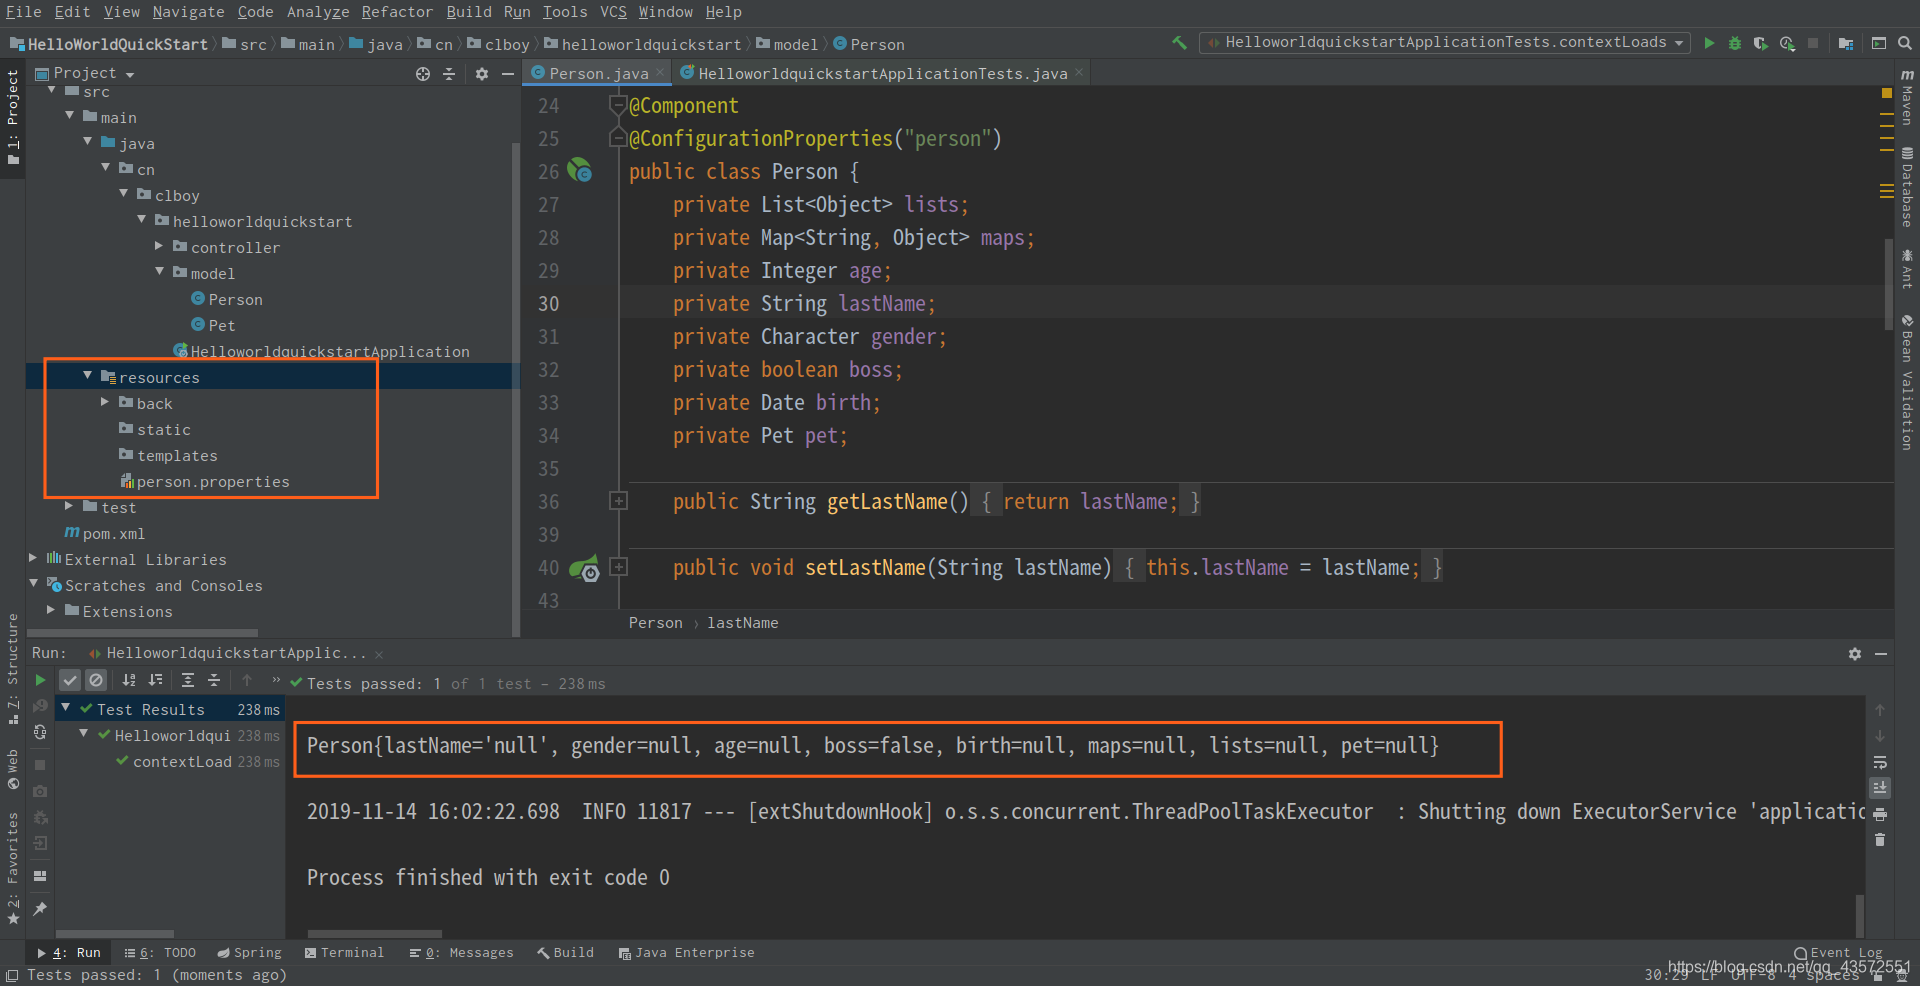Click the console vertical scrollbar thumb
The width and height of the screenshot is (1920, 986).
pos(1860,915)
